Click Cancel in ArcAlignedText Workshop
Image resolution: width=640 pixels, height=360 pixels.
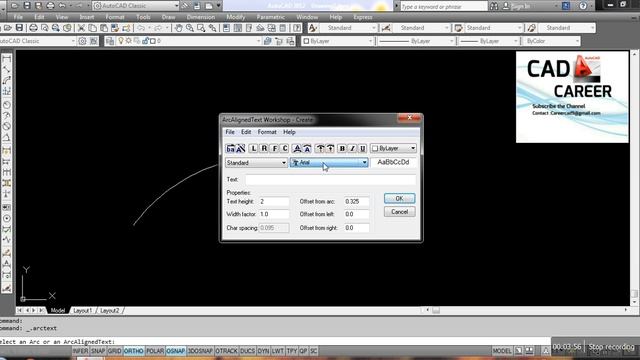400,212
